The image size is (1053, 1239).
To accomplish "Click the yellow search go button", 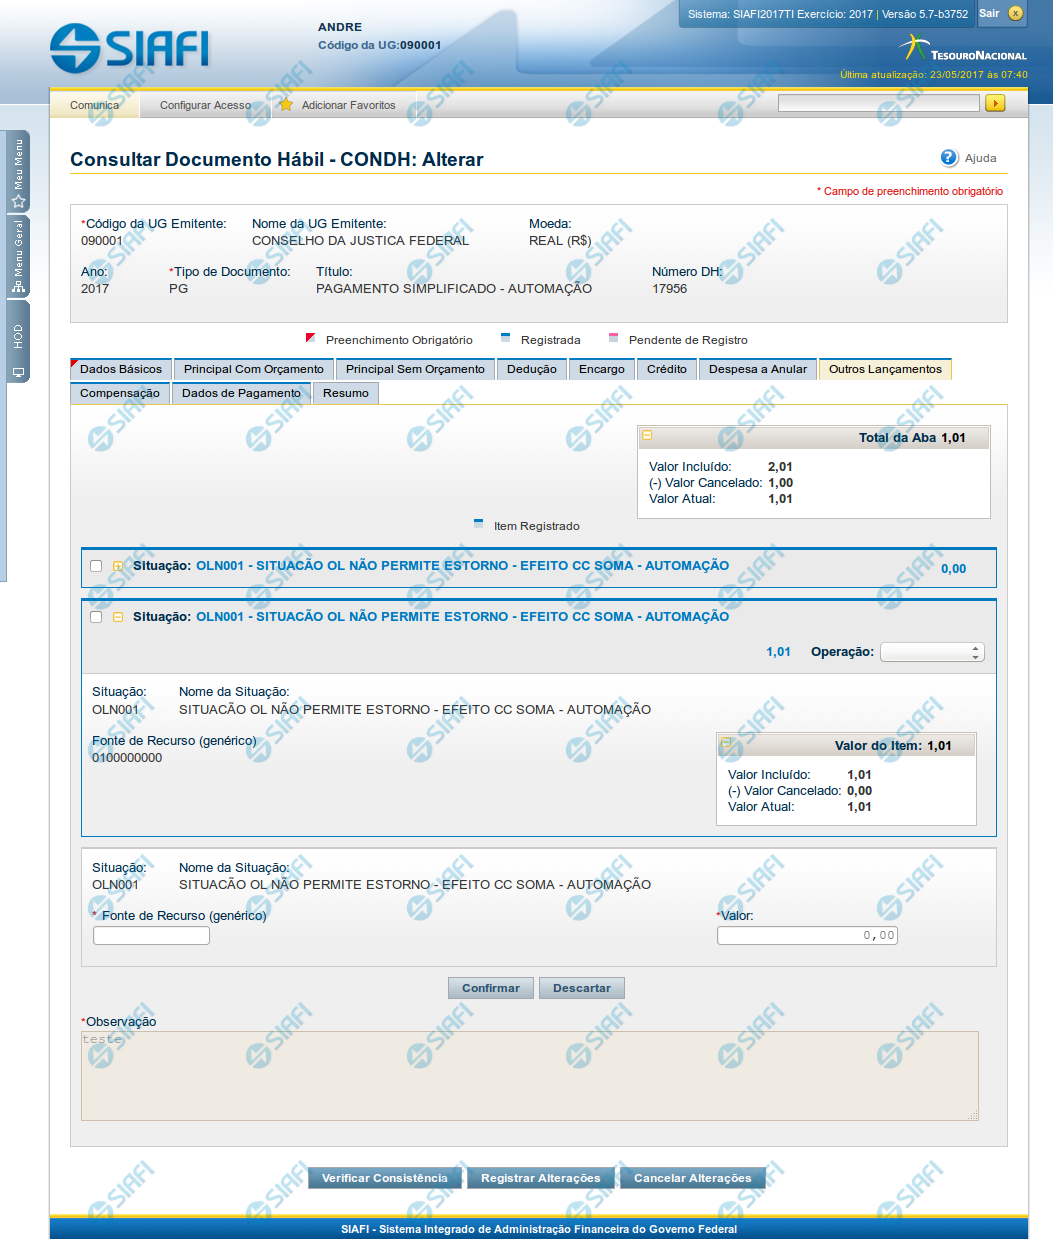I will (x=994, y=103).
